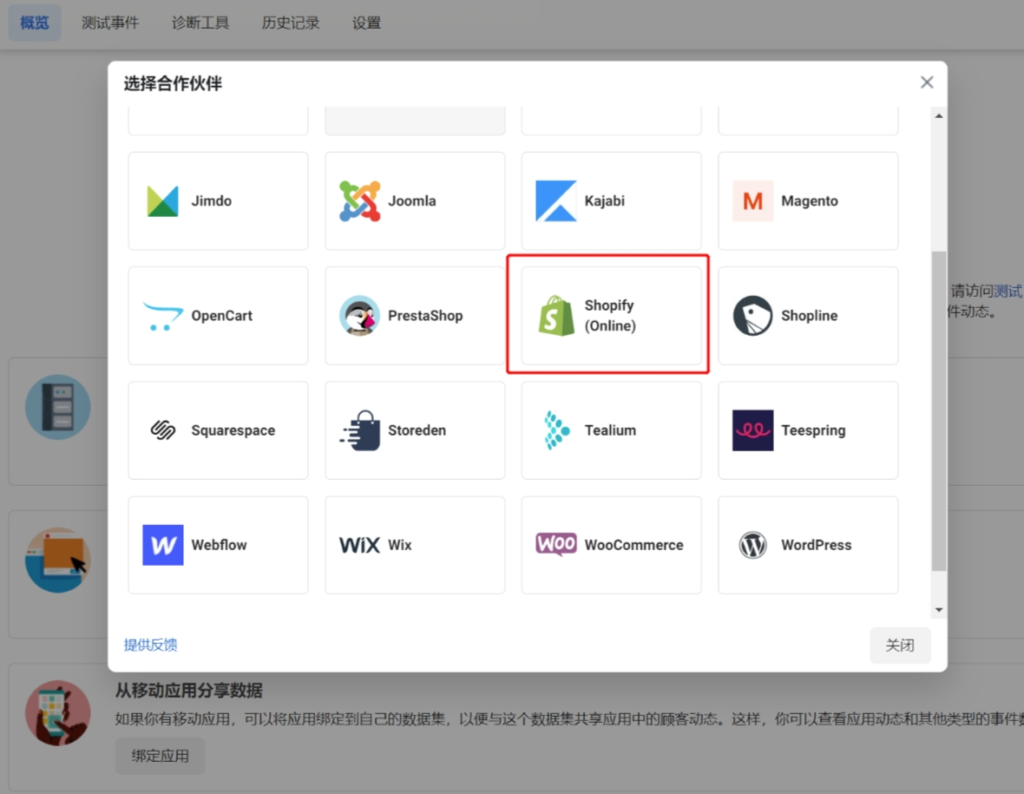The image size is (1024, 794).
Task: Click the Shopline logo icon
Action: 753,316
